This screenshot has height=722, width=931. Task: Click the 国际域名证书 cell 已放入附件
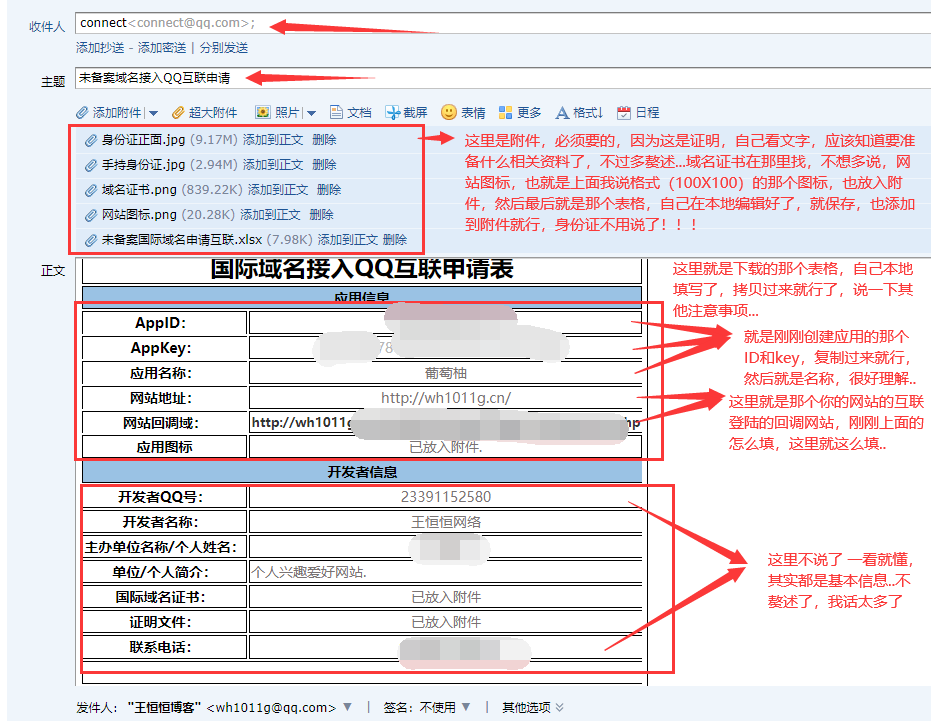tap(446, 597)
